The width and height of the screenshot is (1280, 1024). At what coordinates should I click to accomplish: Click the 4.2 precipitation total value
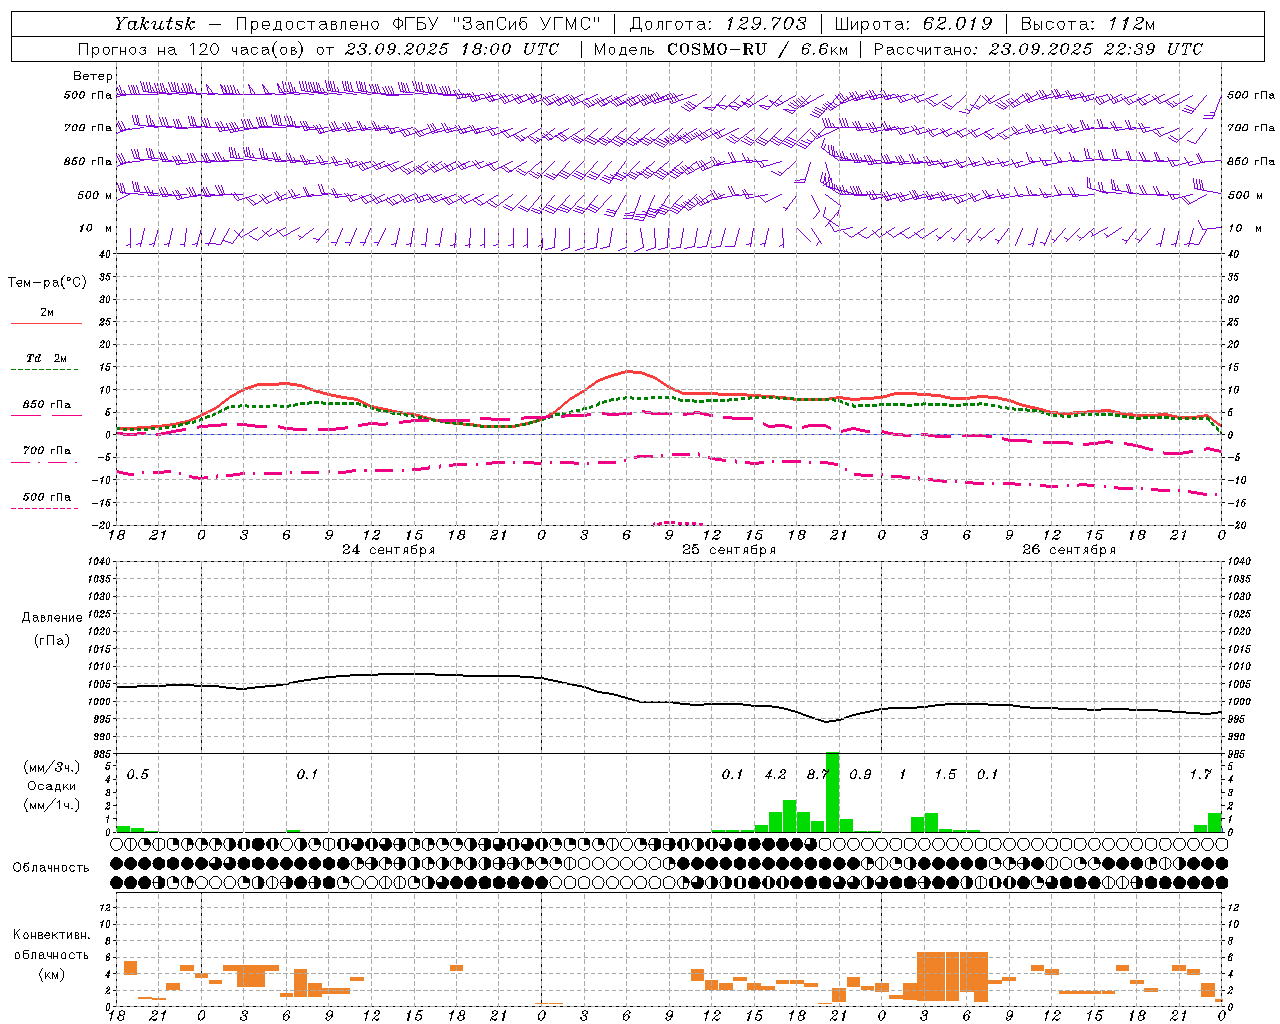coord(775,774)
